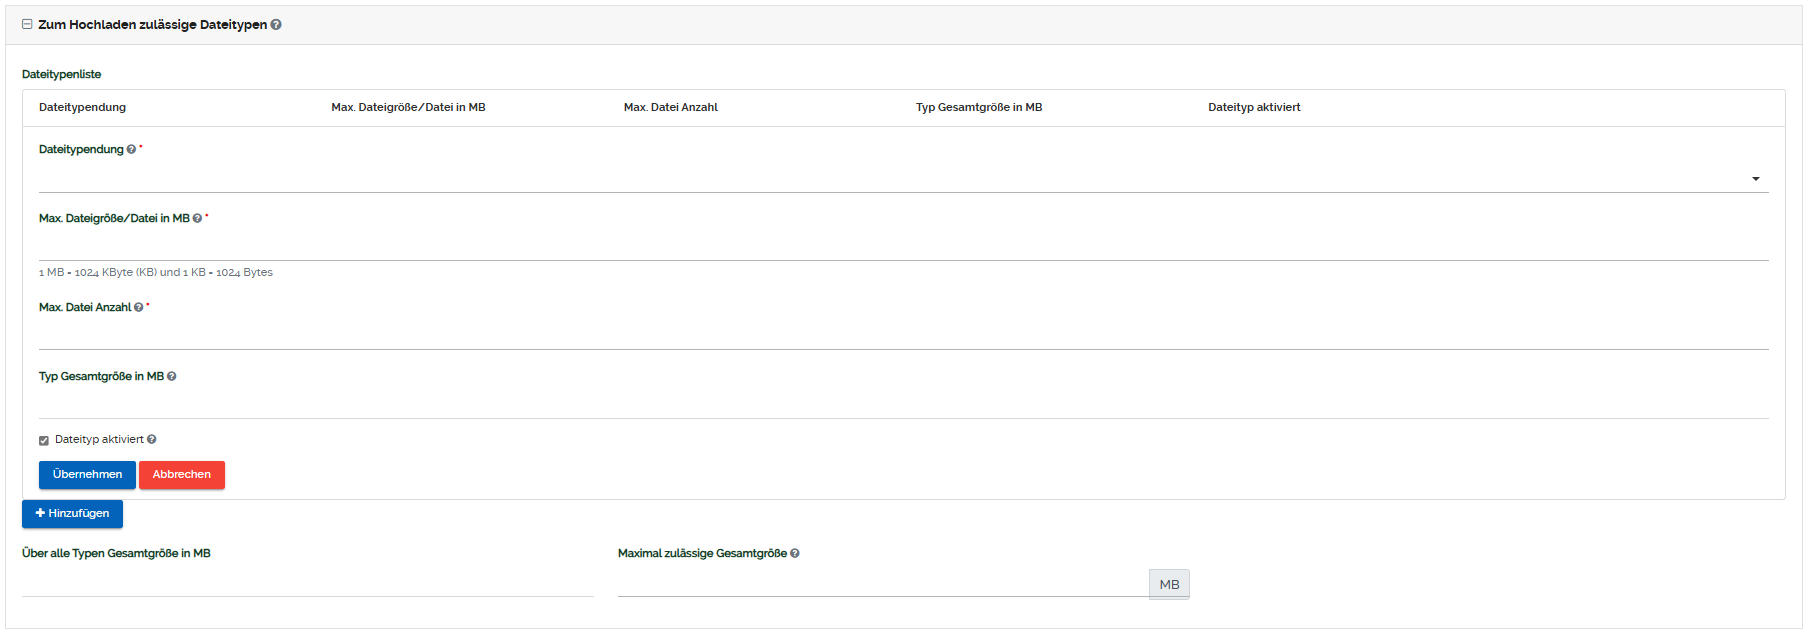Screen dimensions: 1808x632
Task: Click help icon beside Dateityp aktiviert checkbox
Action: tap(152, 440)
